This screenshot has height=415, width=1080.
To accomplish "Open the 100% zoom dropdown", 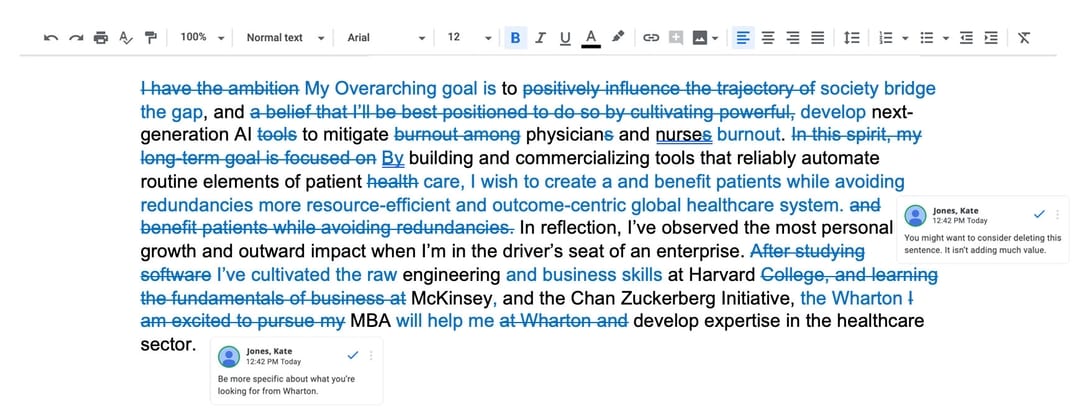I will point(202,37).
